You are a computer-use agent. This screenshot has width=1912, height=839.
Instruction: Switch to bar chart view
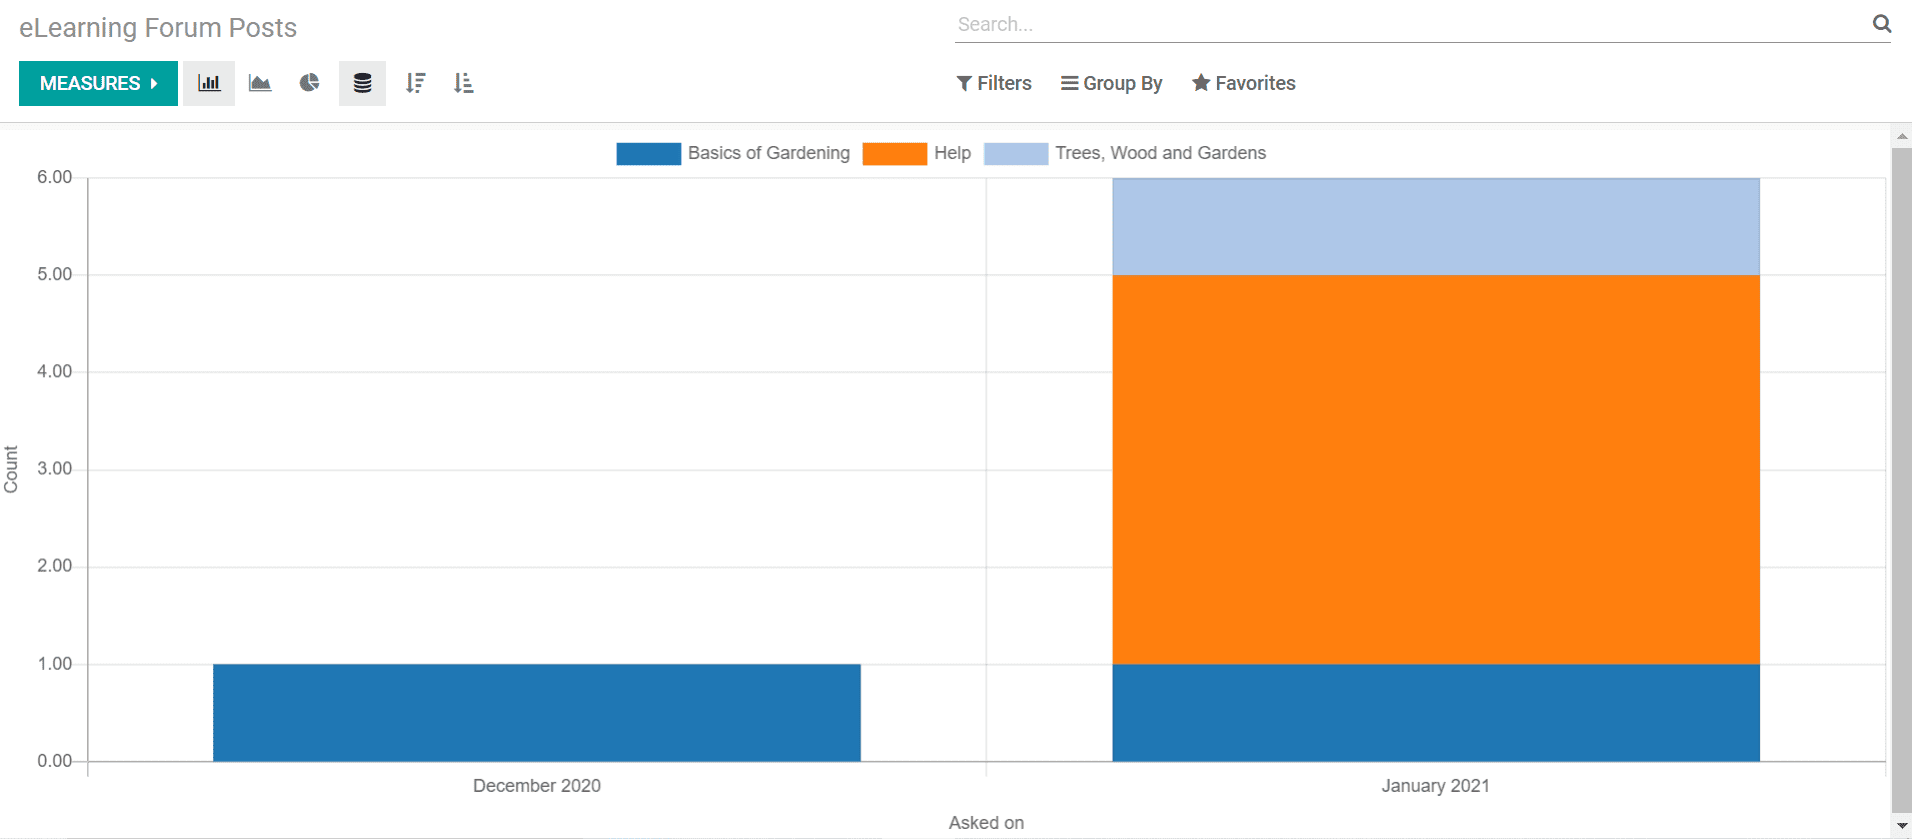(209, 83)
